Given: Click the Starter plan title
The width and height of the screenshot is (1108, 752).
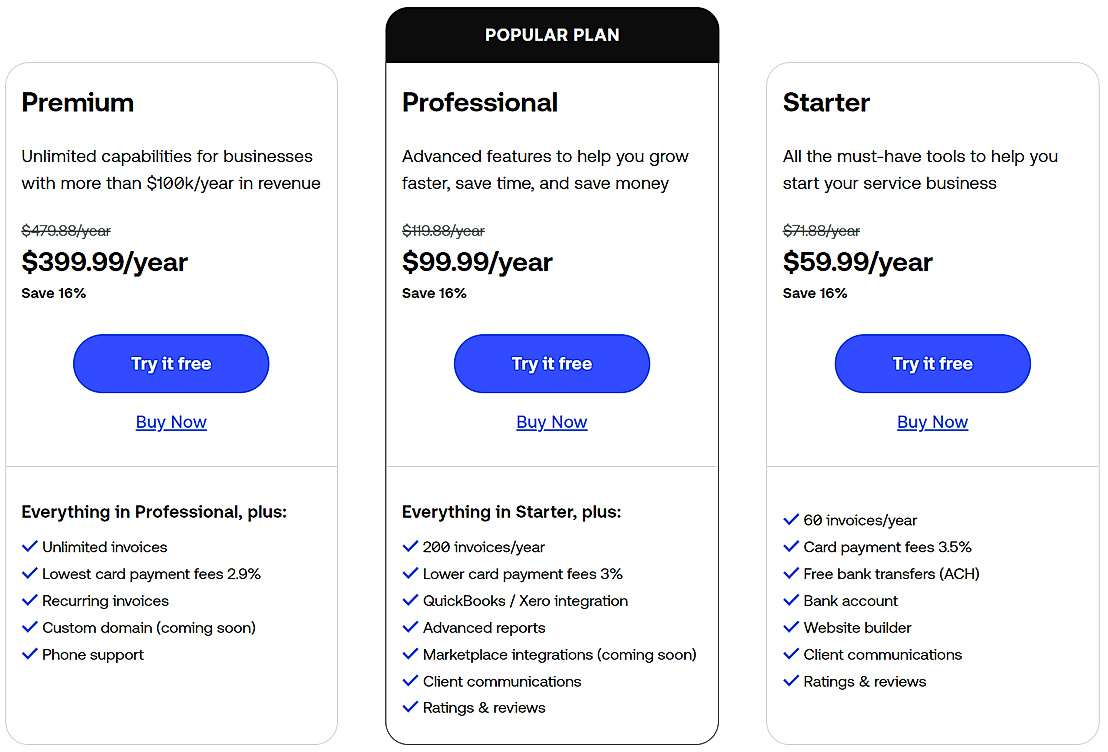Looking at the screenshot, I should point(826,102).
